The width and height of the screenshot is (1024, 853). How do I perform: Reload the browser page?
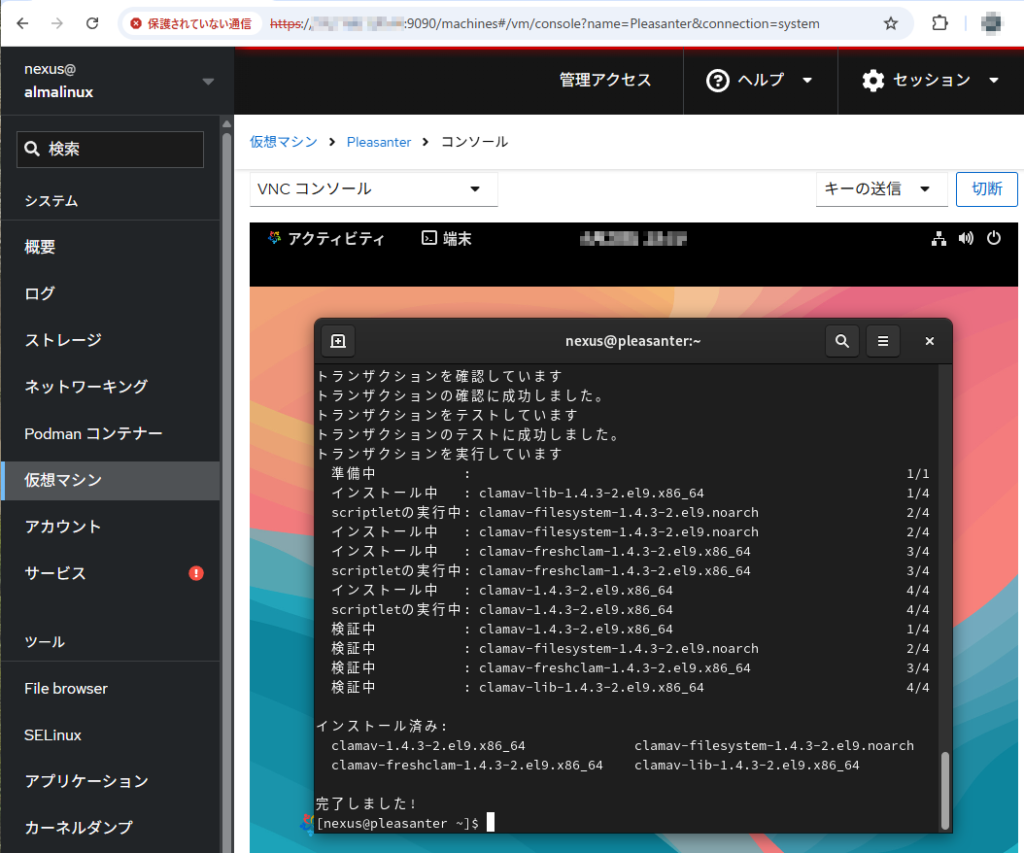(92, 23)
